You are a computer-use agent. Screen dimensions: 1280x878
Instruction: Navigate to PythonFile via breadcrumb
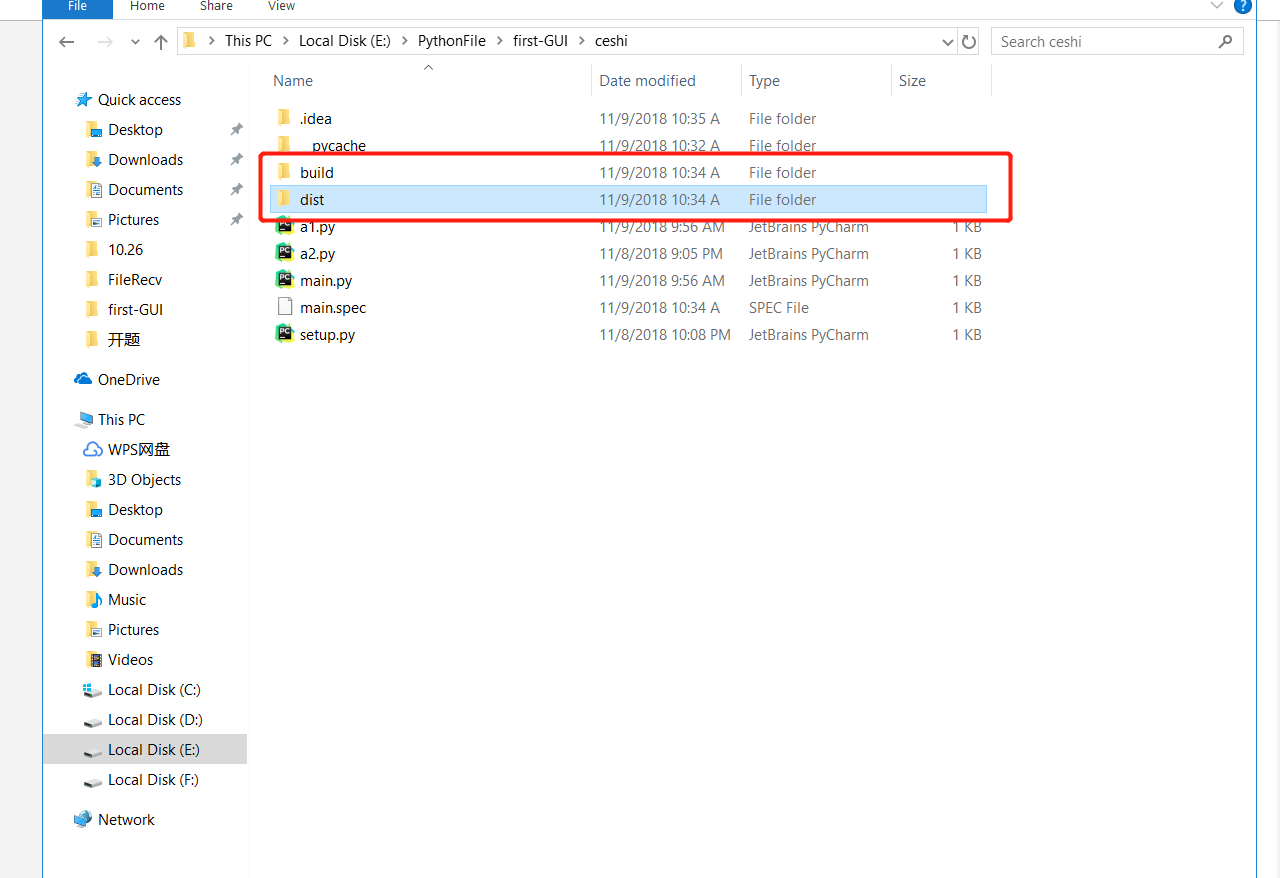pyautogui.click(x=451, y=41)
